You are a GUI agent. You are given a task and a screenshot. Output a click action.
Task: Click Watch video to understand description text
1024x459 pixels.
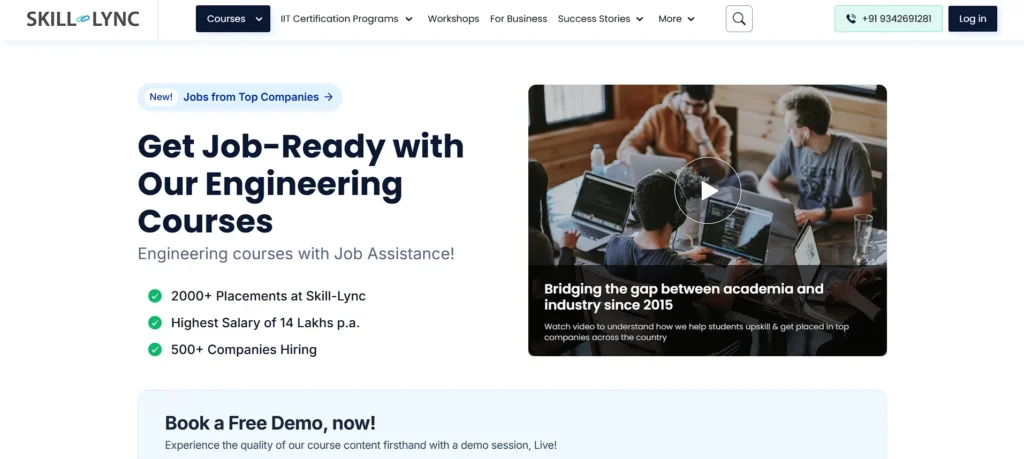click(x=696, y=332)
